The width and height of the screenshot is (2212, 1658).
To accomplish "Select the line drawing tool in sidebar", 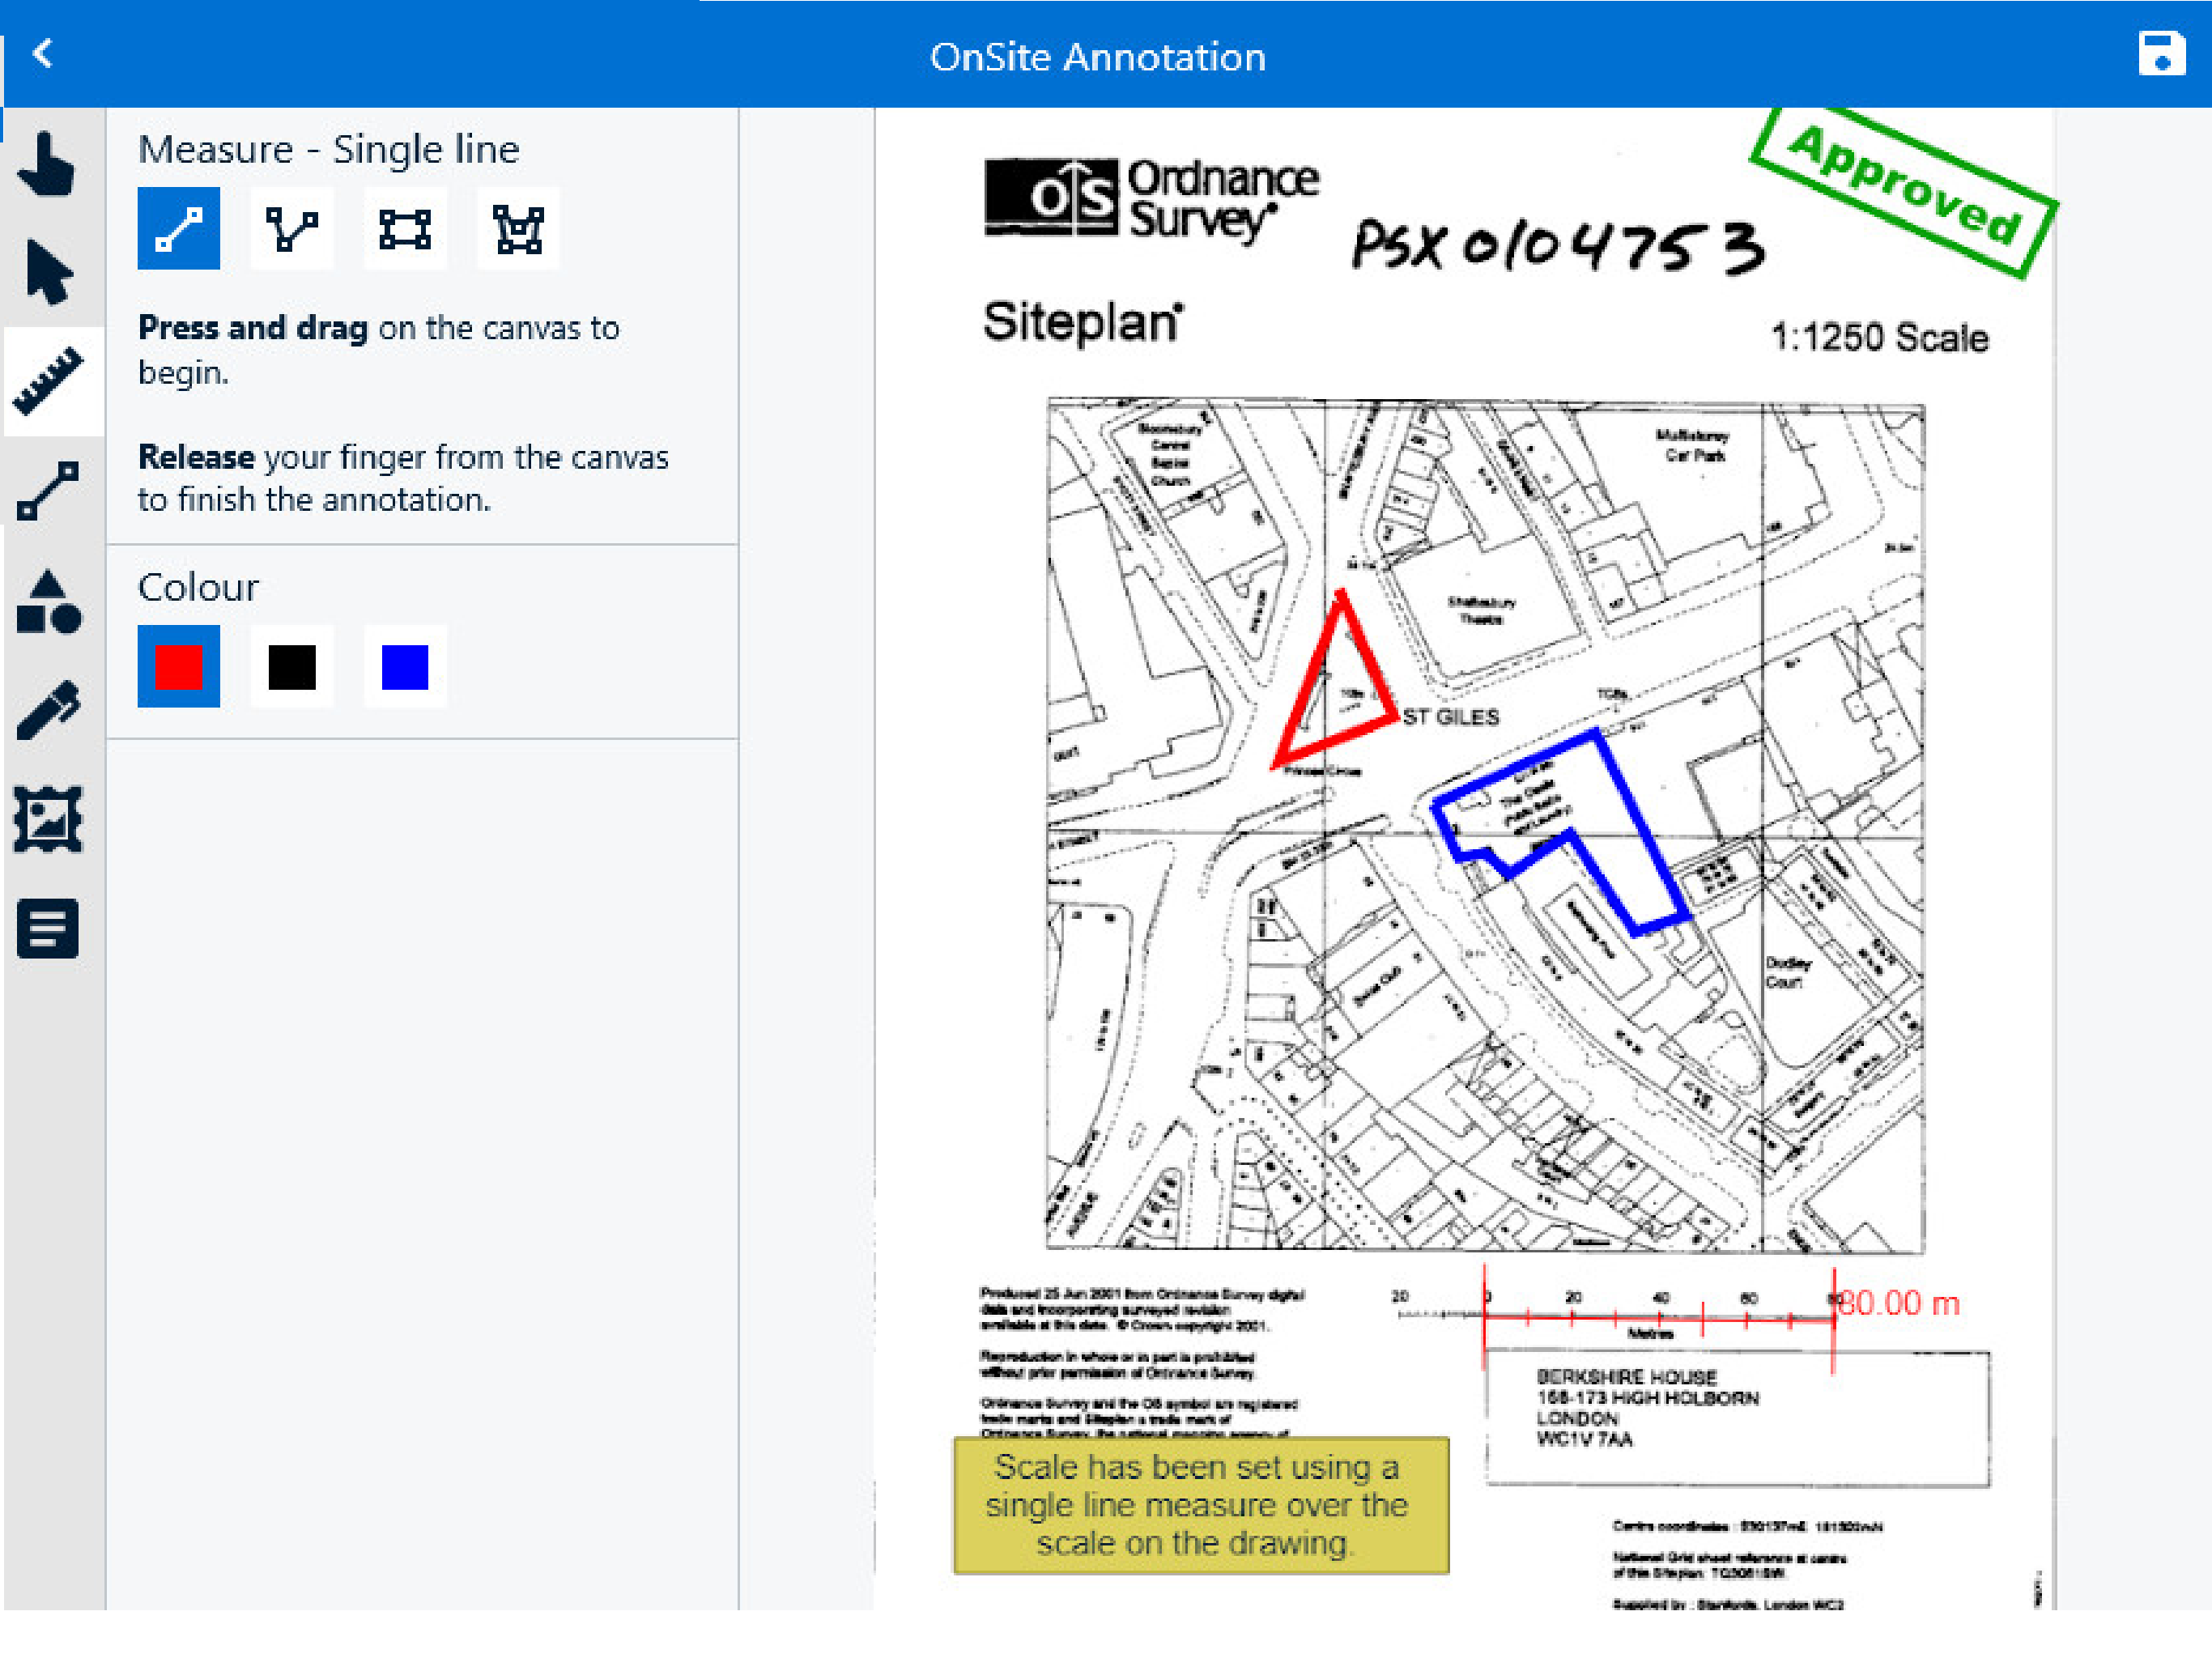I will tap(48, 490).
